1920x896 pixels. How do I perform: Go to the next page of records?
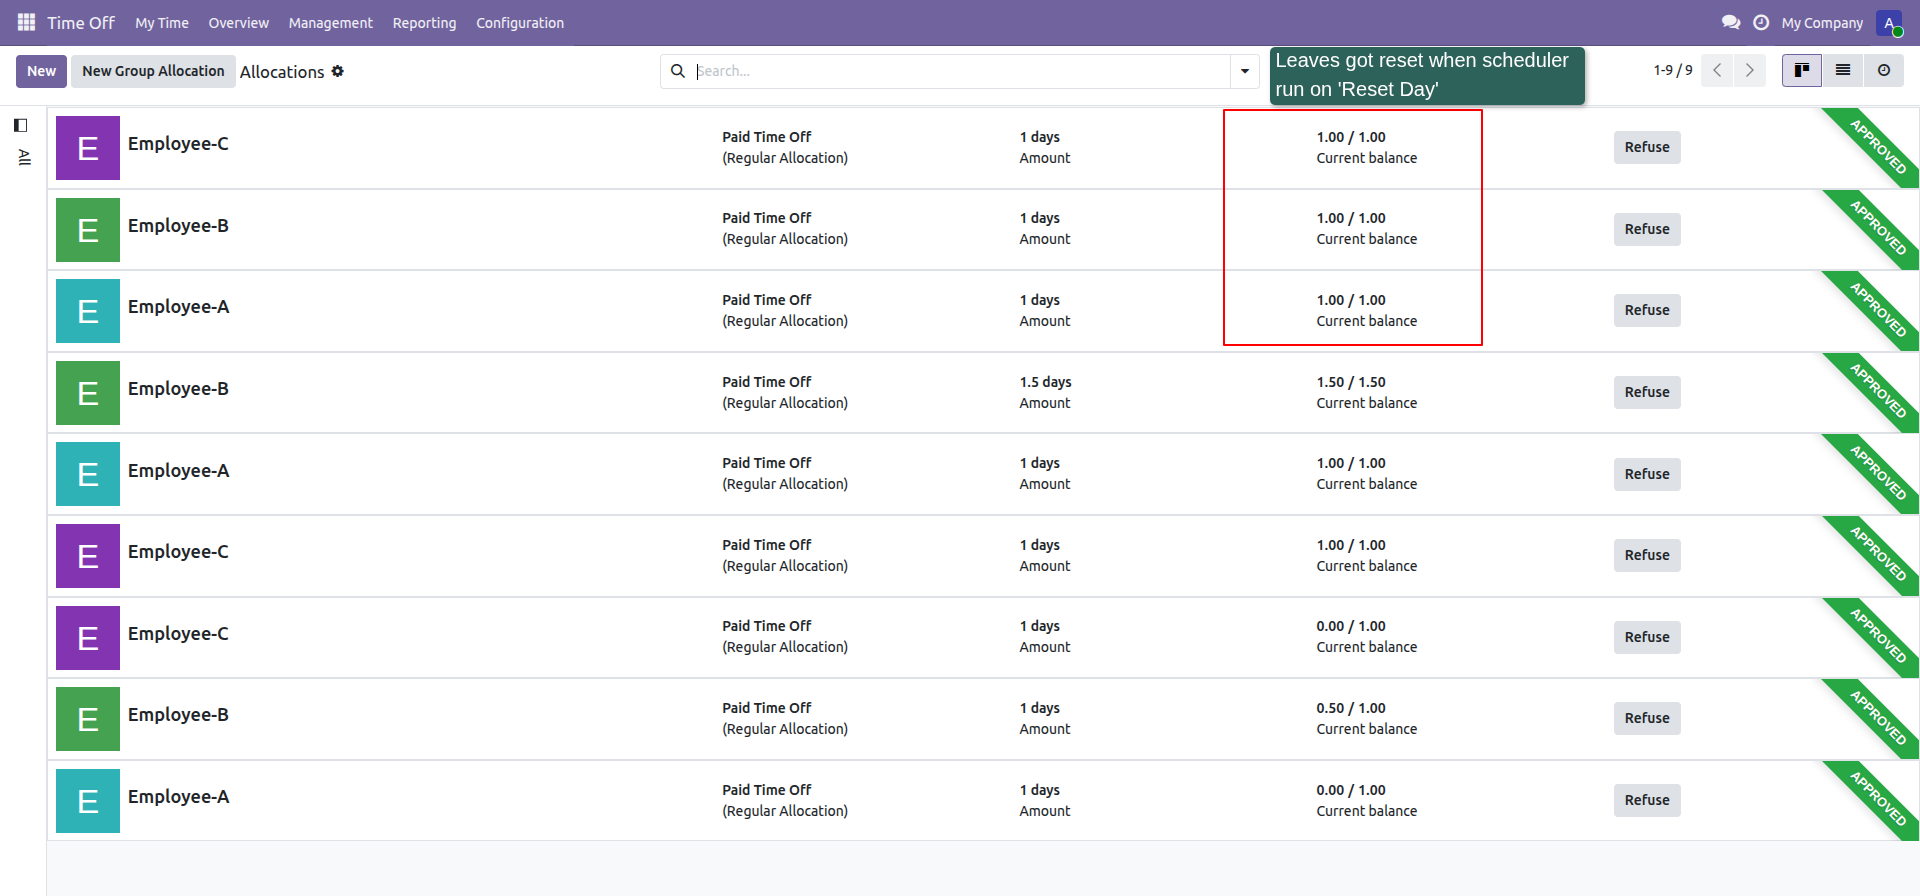pos(1750,70)
